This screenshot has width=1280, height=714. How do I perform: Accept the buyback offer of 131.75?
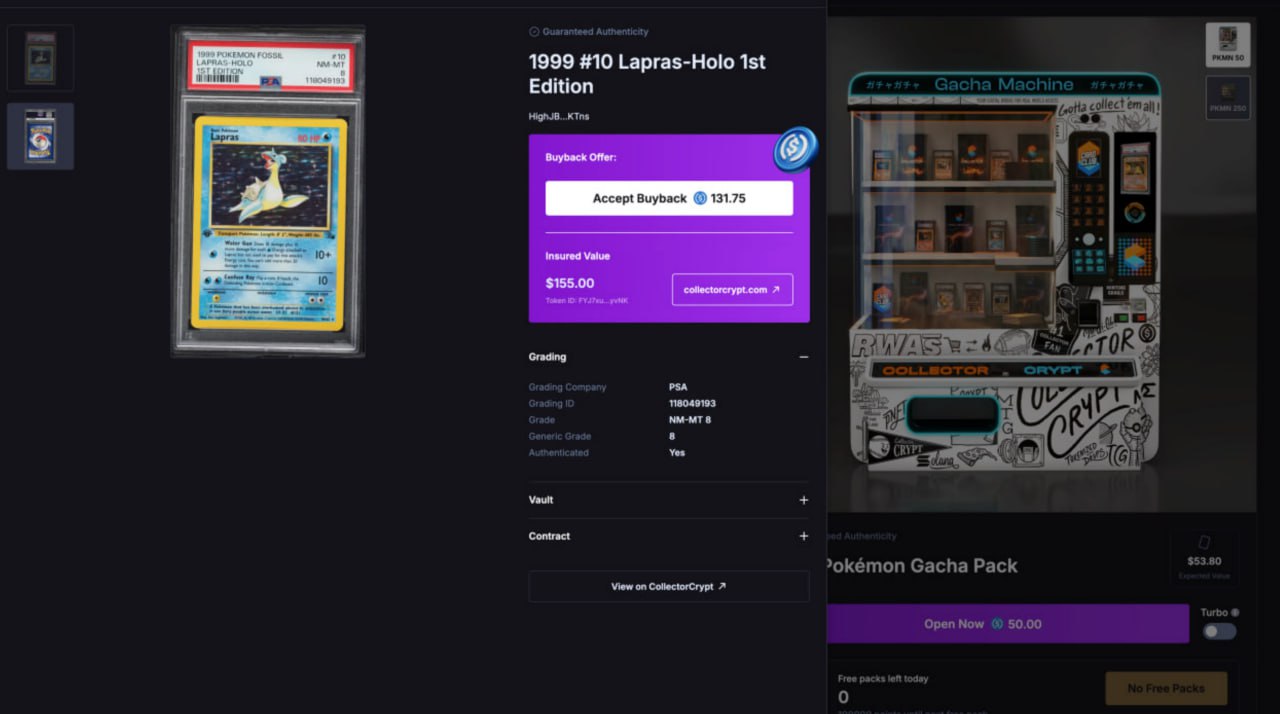669,198
